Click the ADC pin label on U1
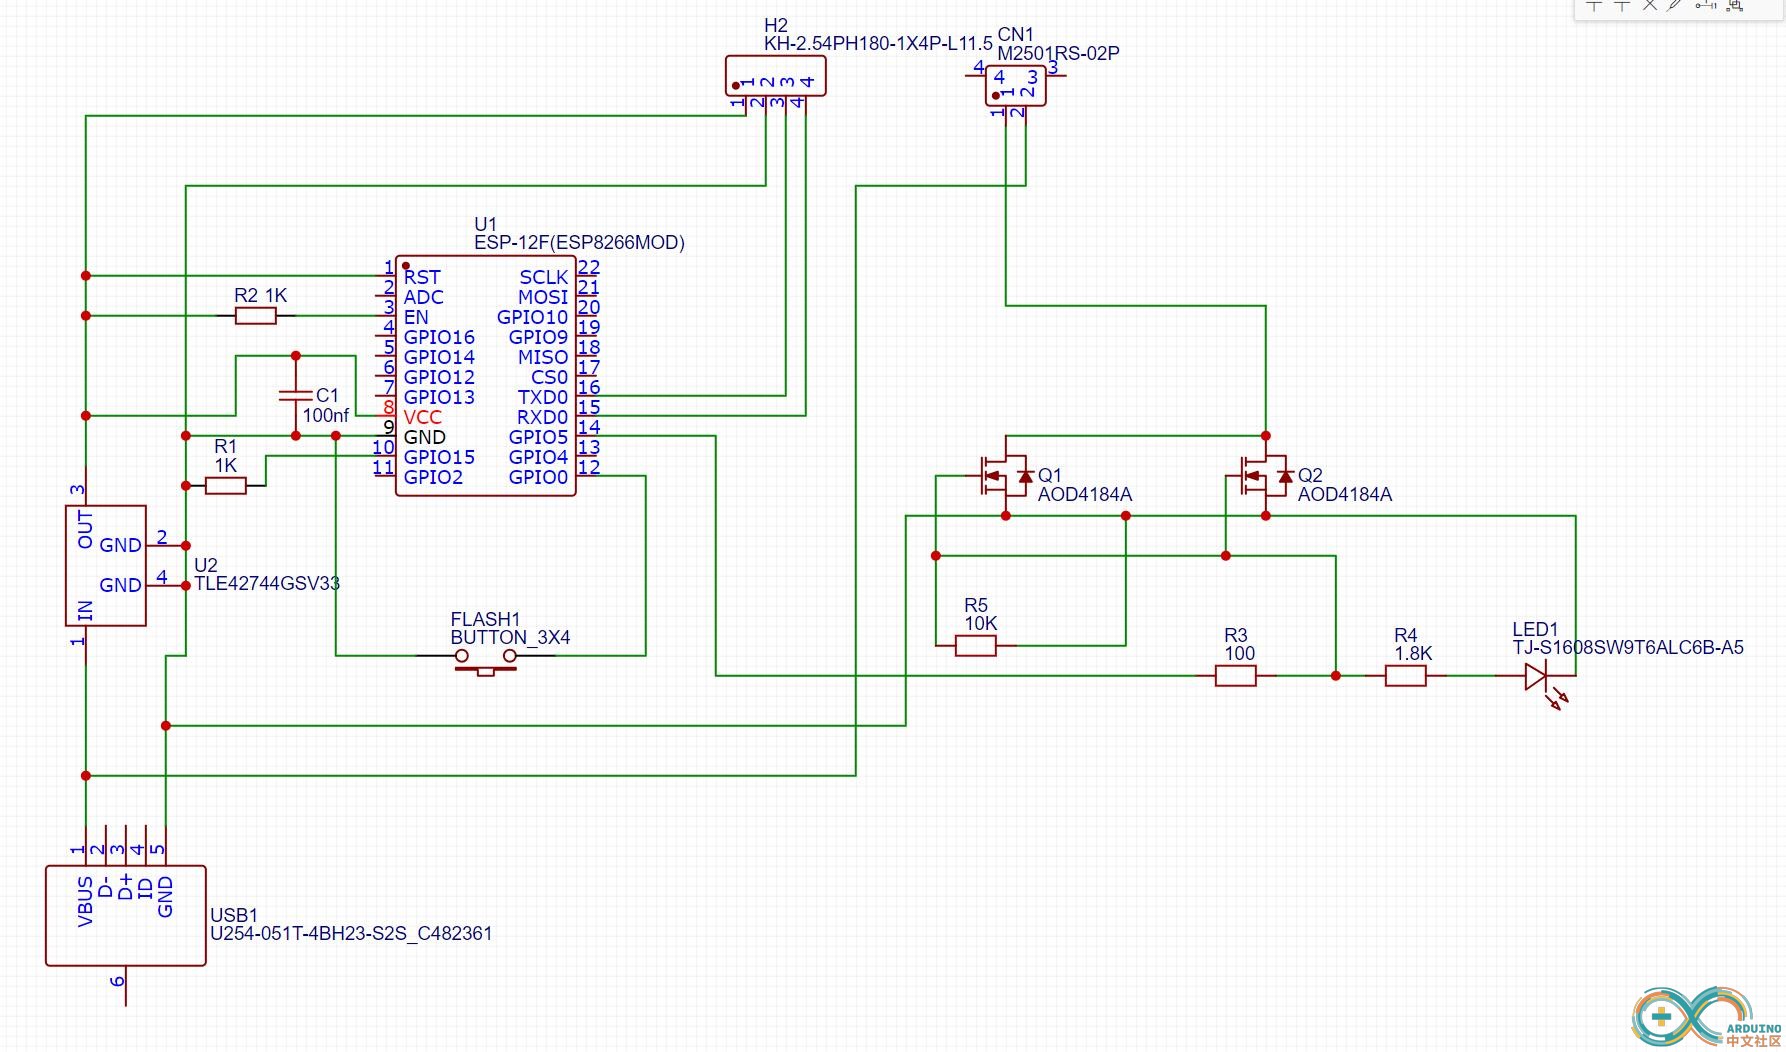The image size is (1786, 1052). point(423,297)
